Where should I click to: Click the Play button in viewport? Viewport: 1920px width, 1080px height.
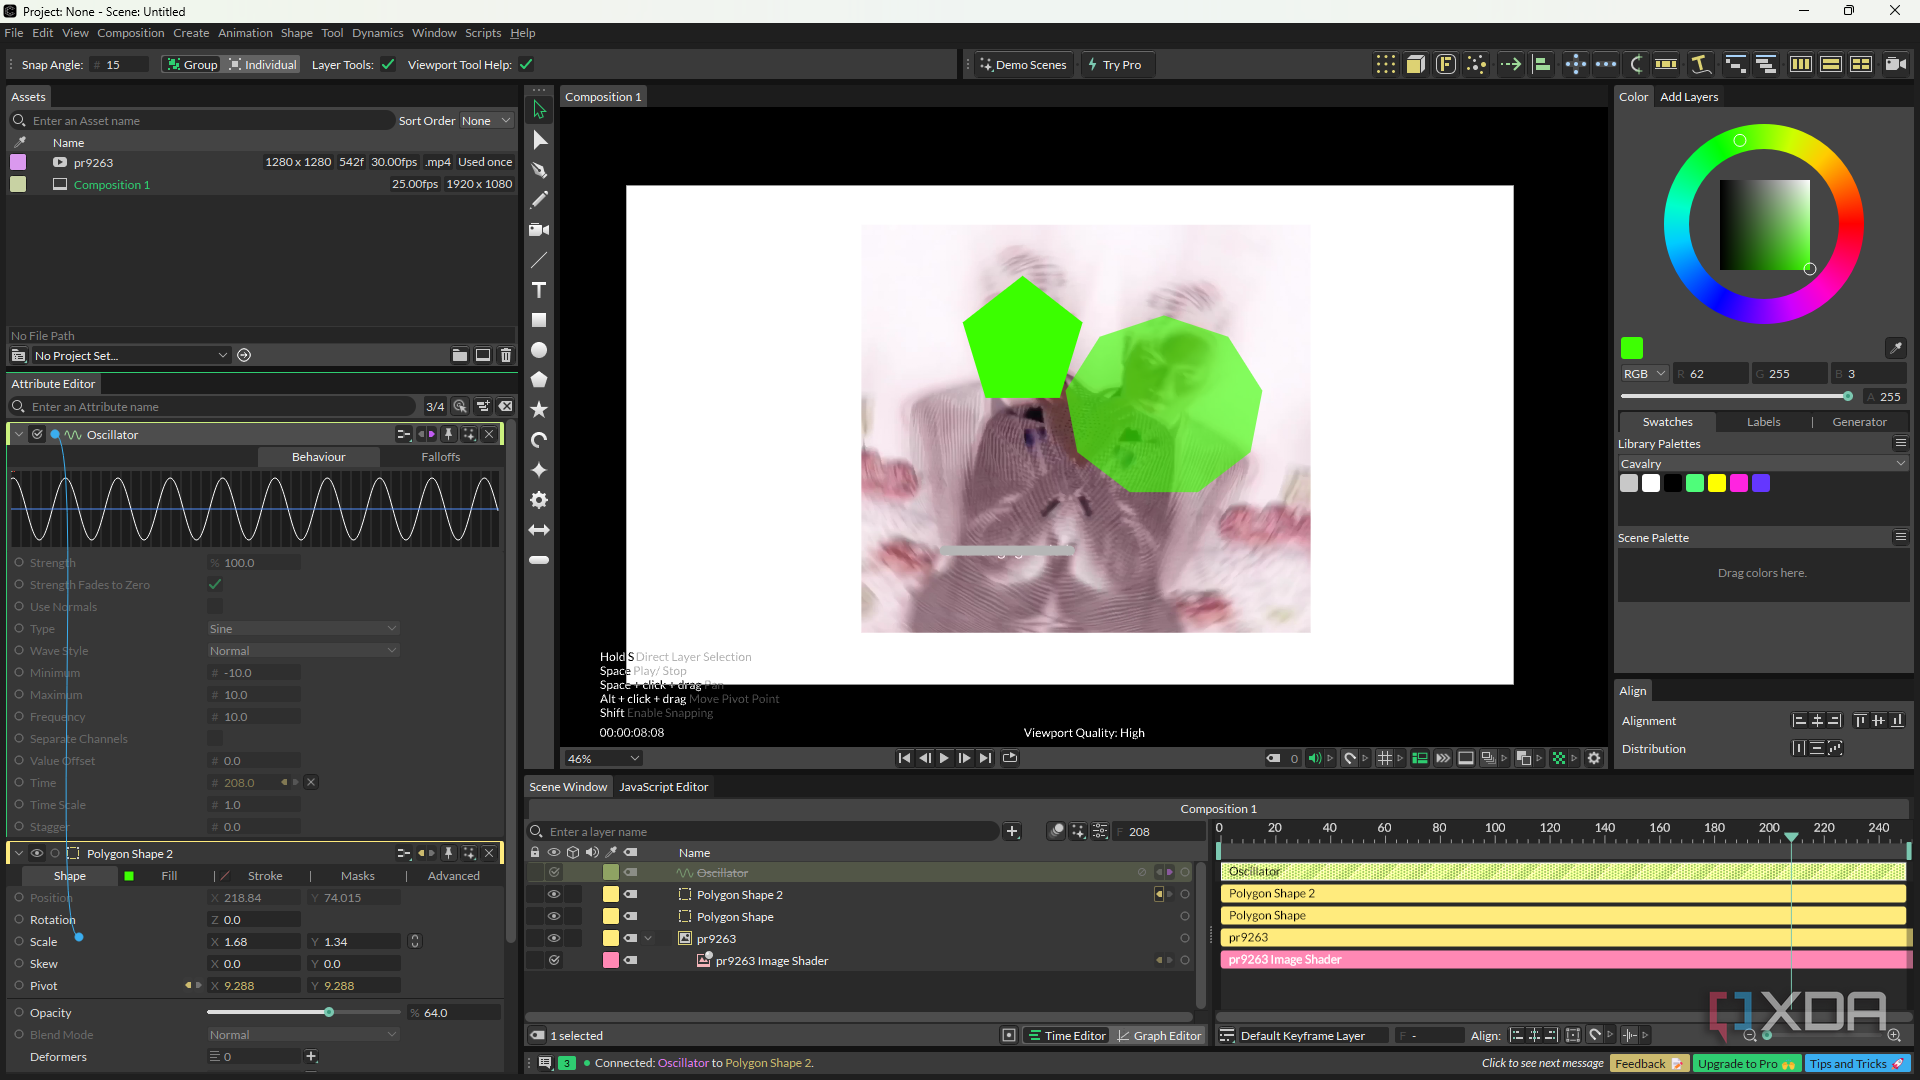pyautogui.click(x=944, y=758)
